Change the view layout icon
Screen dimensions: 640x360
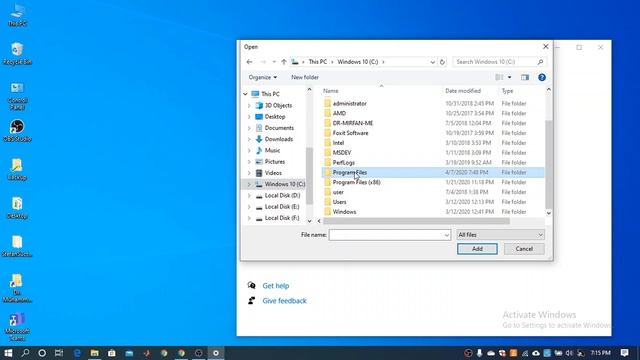click(x=499, y=77)
